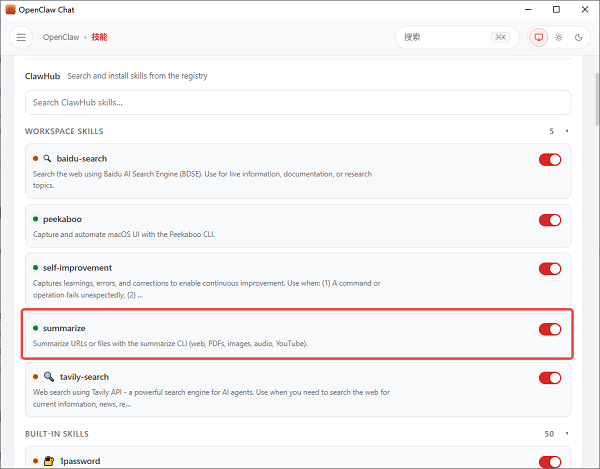
Task: Switch to light theme sun icon
Action: [x=559, y=37]
